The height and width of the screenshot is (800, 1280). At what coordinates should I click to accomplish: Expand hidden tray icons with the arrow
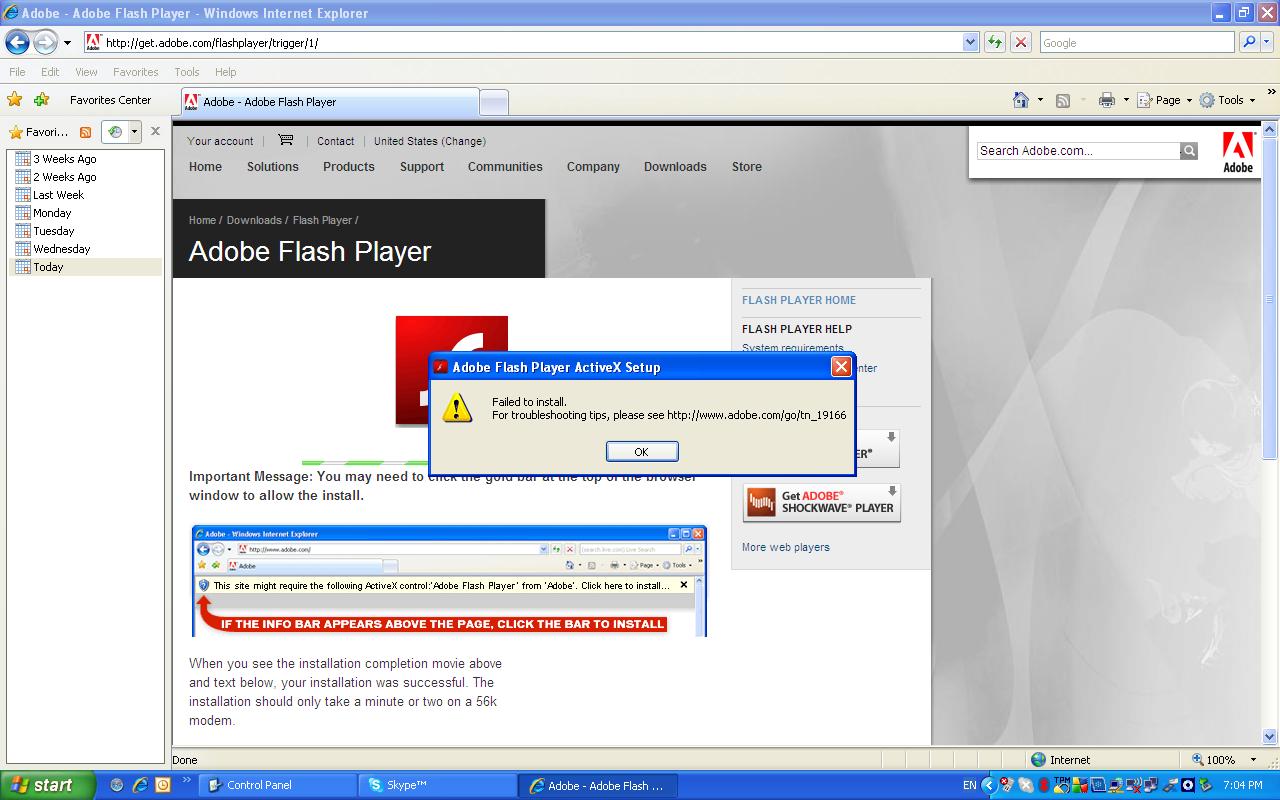pyautogui.click(x=989, y=785)
